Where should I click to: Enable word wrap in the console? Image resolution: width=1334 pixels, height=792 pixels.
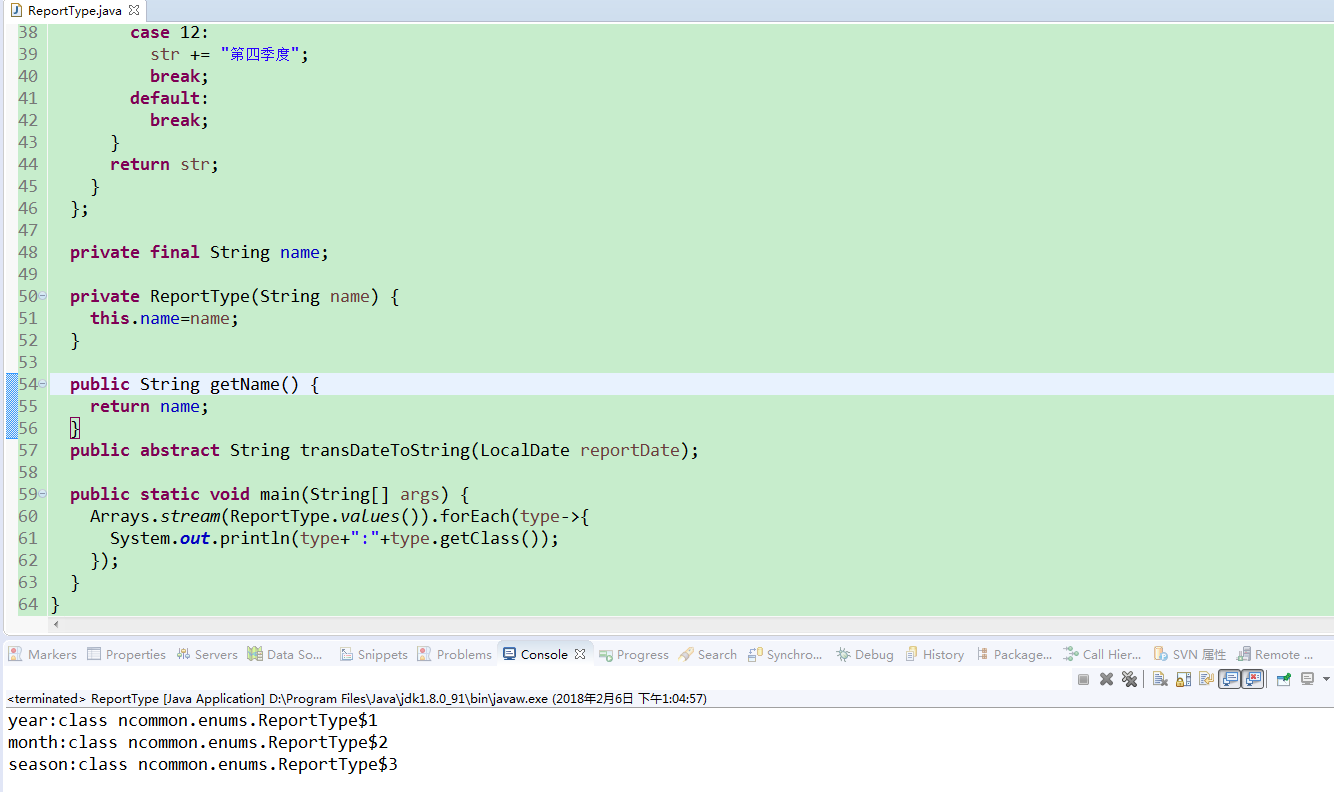pyautogui.click(x=1207, y=679)
